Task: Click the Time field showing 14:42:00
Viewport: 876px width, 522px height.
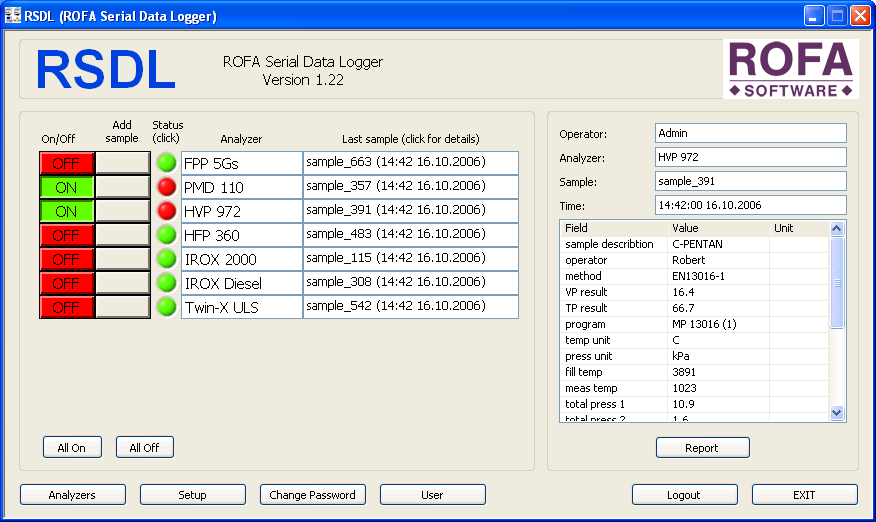Action: [x=751, y=205]
